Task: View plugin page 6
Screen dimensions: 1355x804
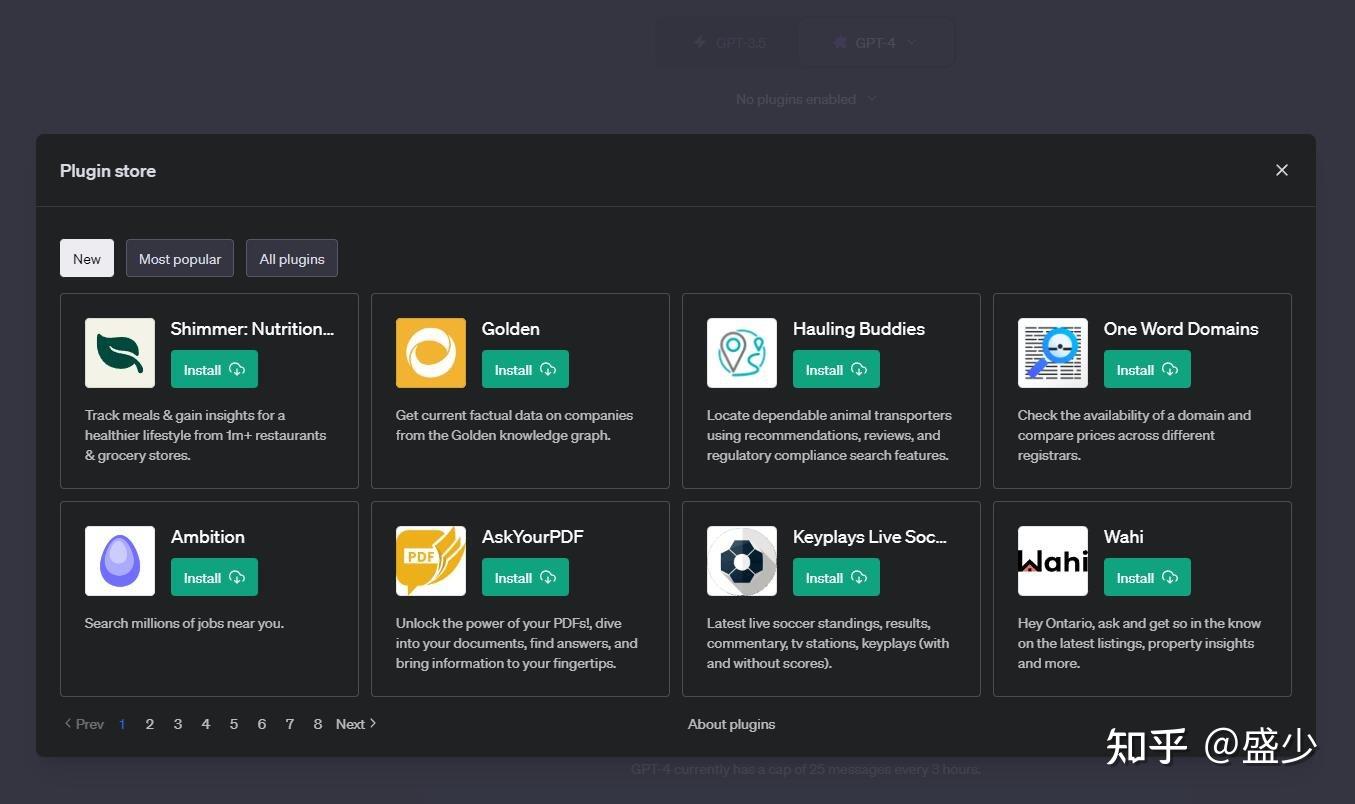Action: pyautogui.click(x=262, y=724)
